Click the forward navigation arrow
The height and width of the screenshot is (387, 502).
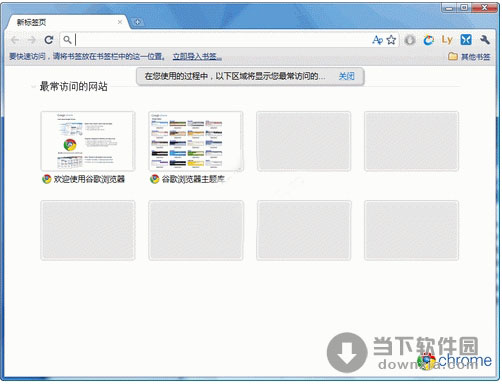pyautogui.click(x=32, y=40)
